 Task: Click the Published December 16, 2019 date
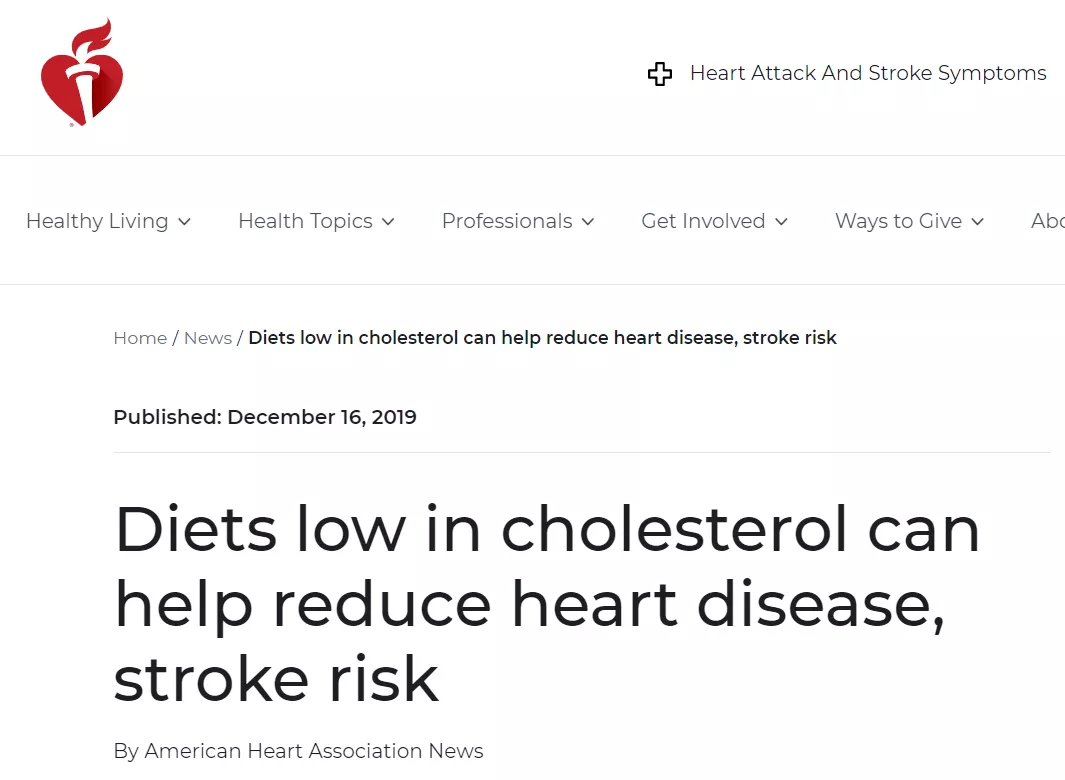pyautogui.click(x=265, y=417)
